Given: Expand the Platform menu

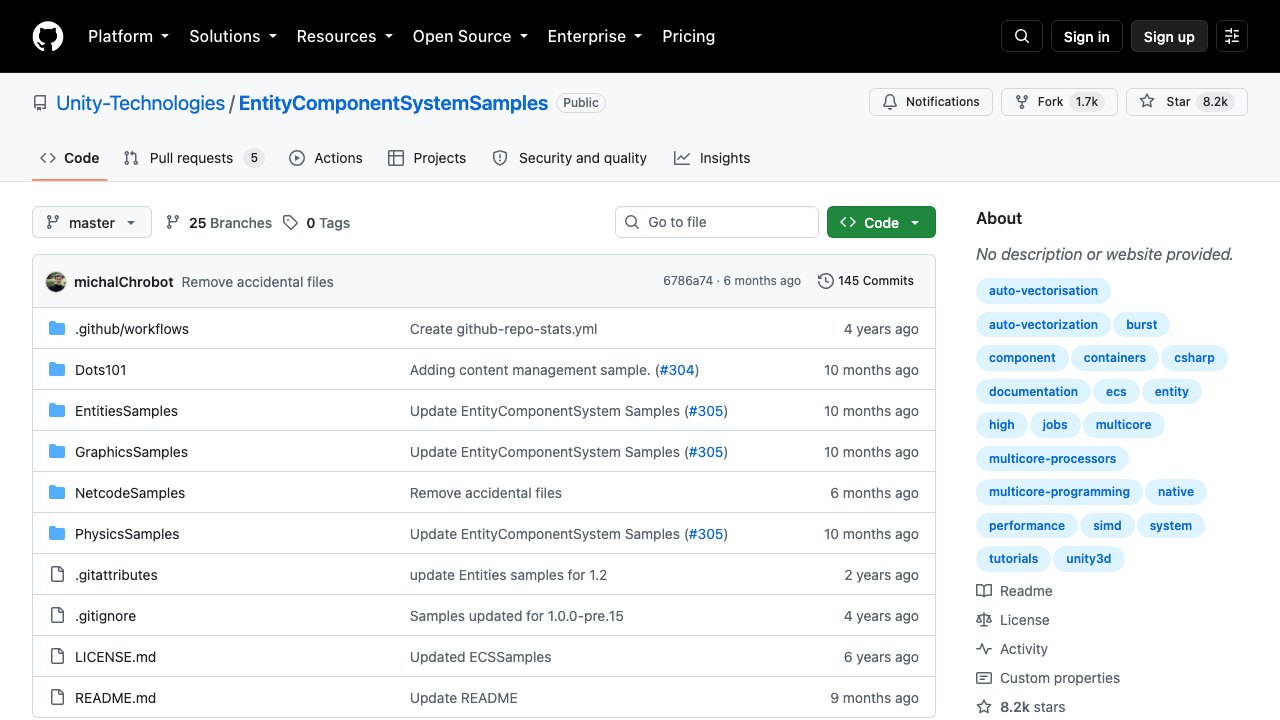Looking at the screenshot, I should pos(128,36).
